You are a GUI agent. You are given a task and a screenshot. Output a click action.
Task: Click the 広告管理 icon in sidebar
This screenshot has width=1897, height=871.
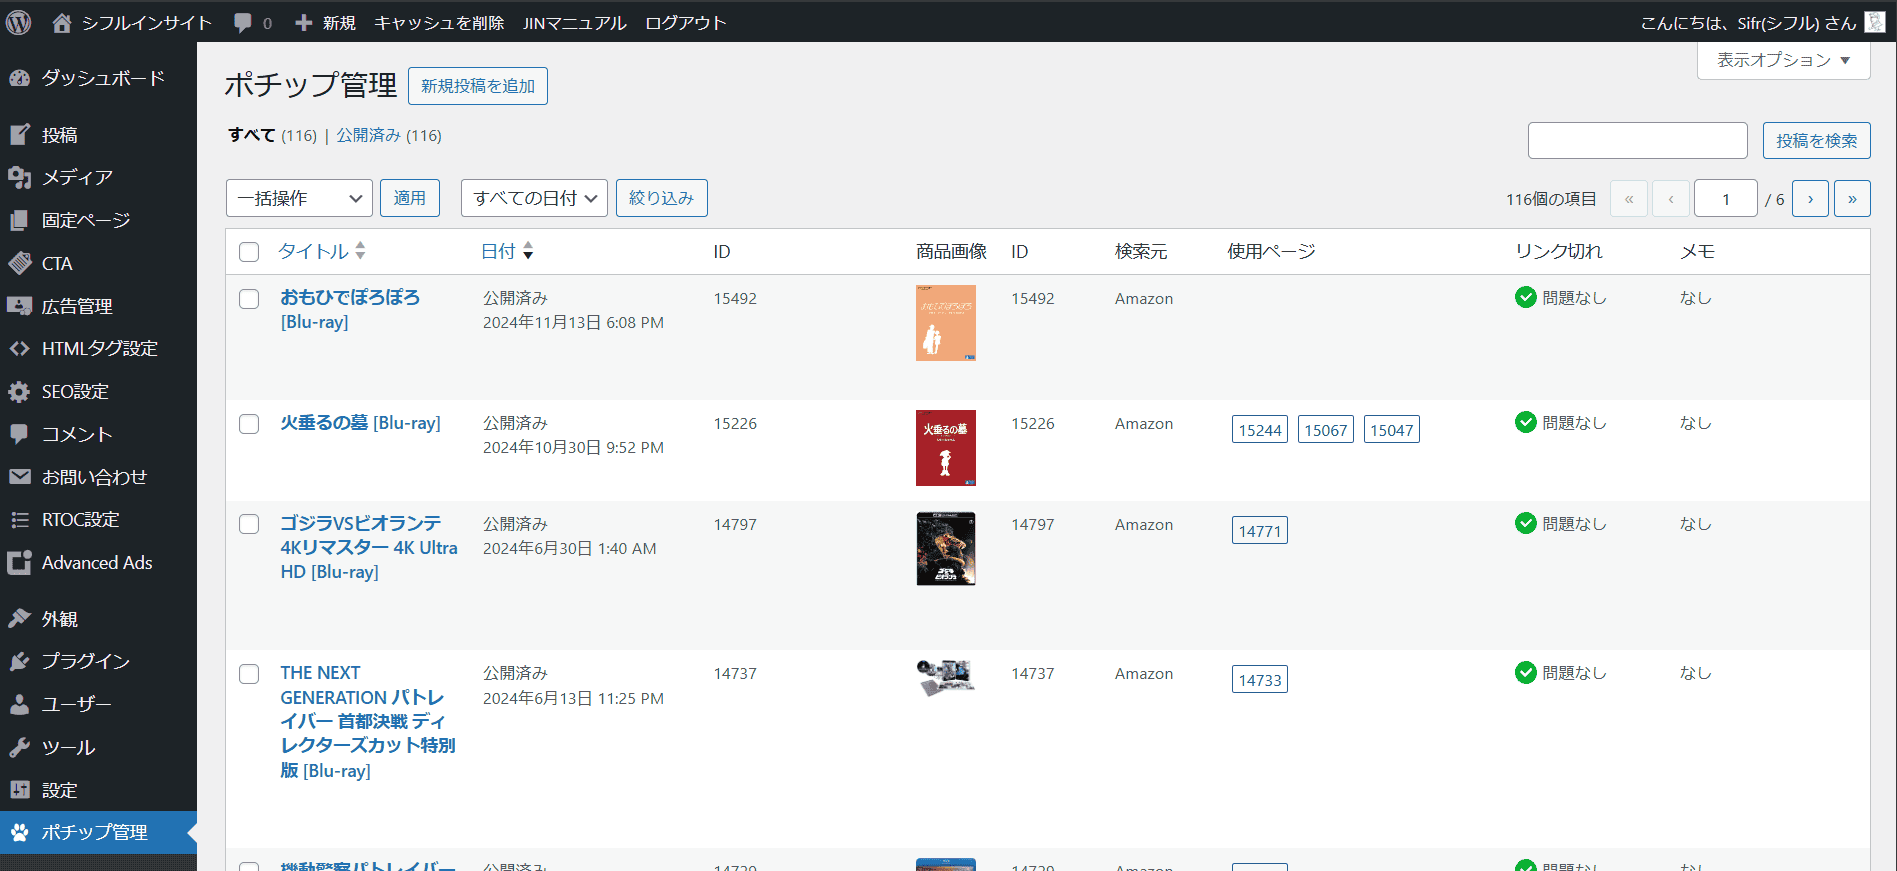pos(19,306)
